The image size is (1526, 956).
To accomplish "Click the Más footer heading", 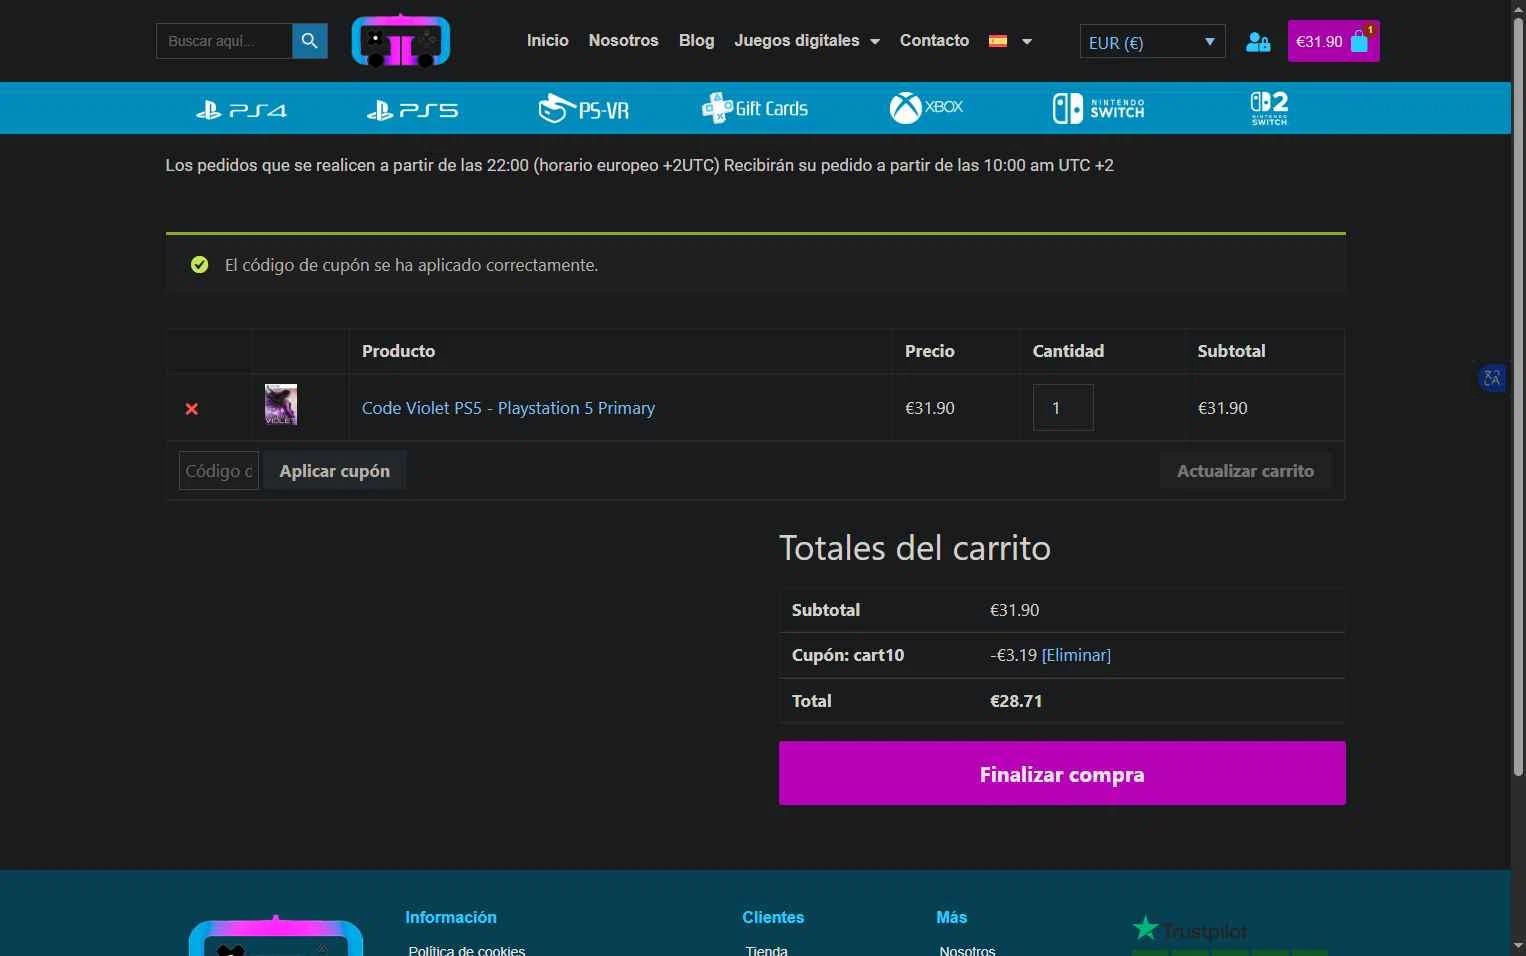I will coord(952,917).
